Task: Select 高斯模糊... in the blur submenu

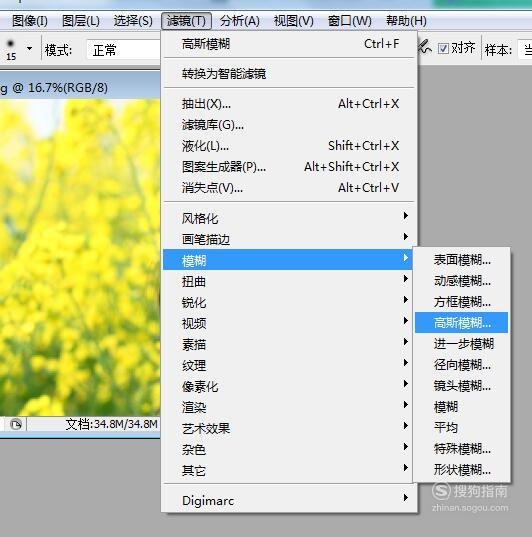Action: click(x=461, y=323)
